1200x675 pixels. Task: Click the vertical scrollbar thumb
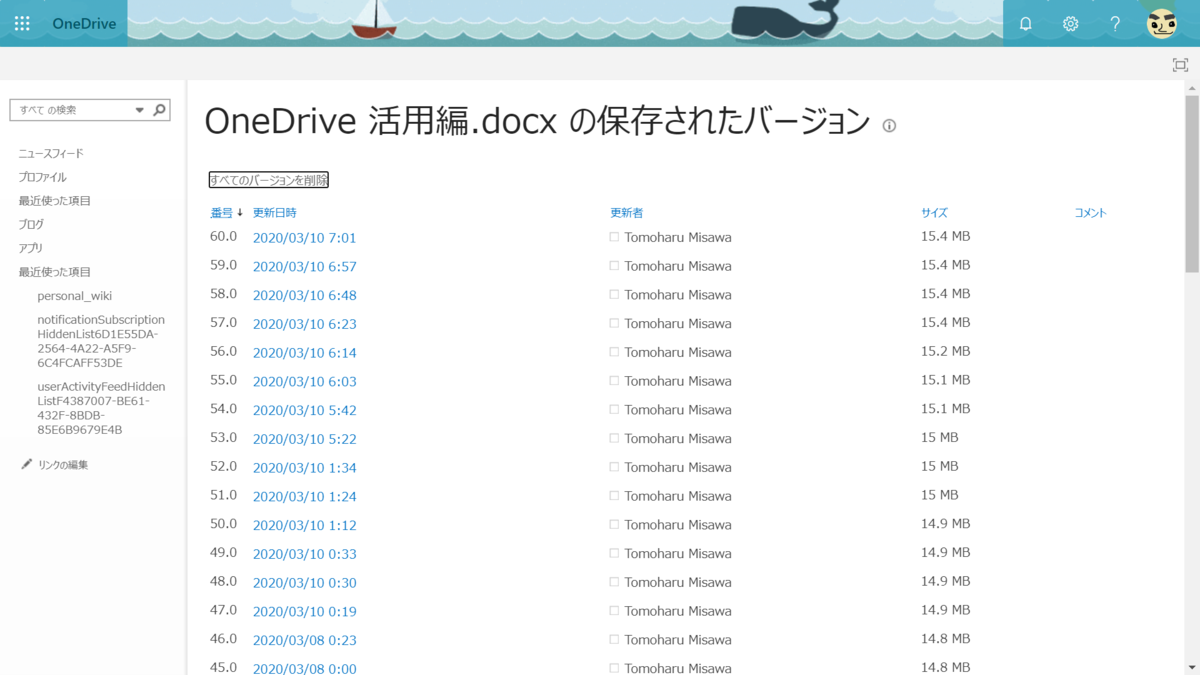[x=1191, y=183]
